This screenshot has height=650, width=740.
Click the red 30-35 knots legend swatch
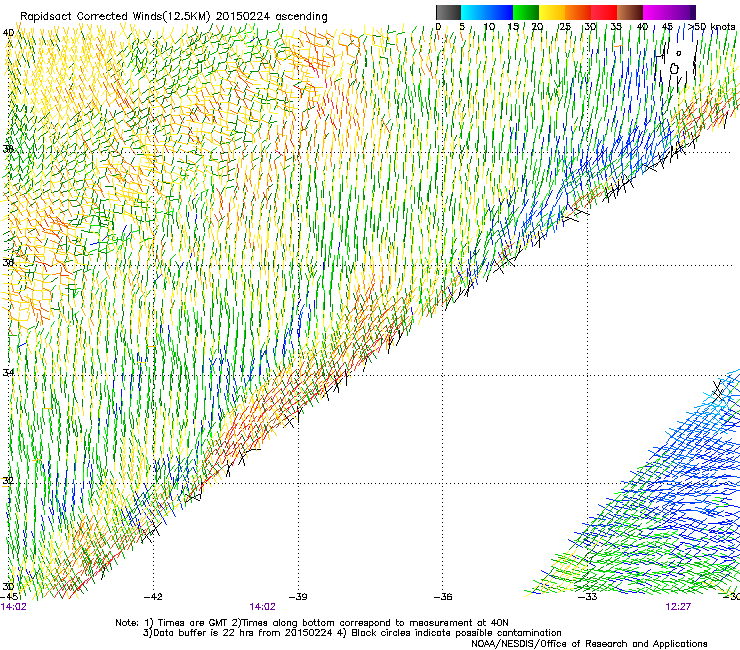coord(604,12)
